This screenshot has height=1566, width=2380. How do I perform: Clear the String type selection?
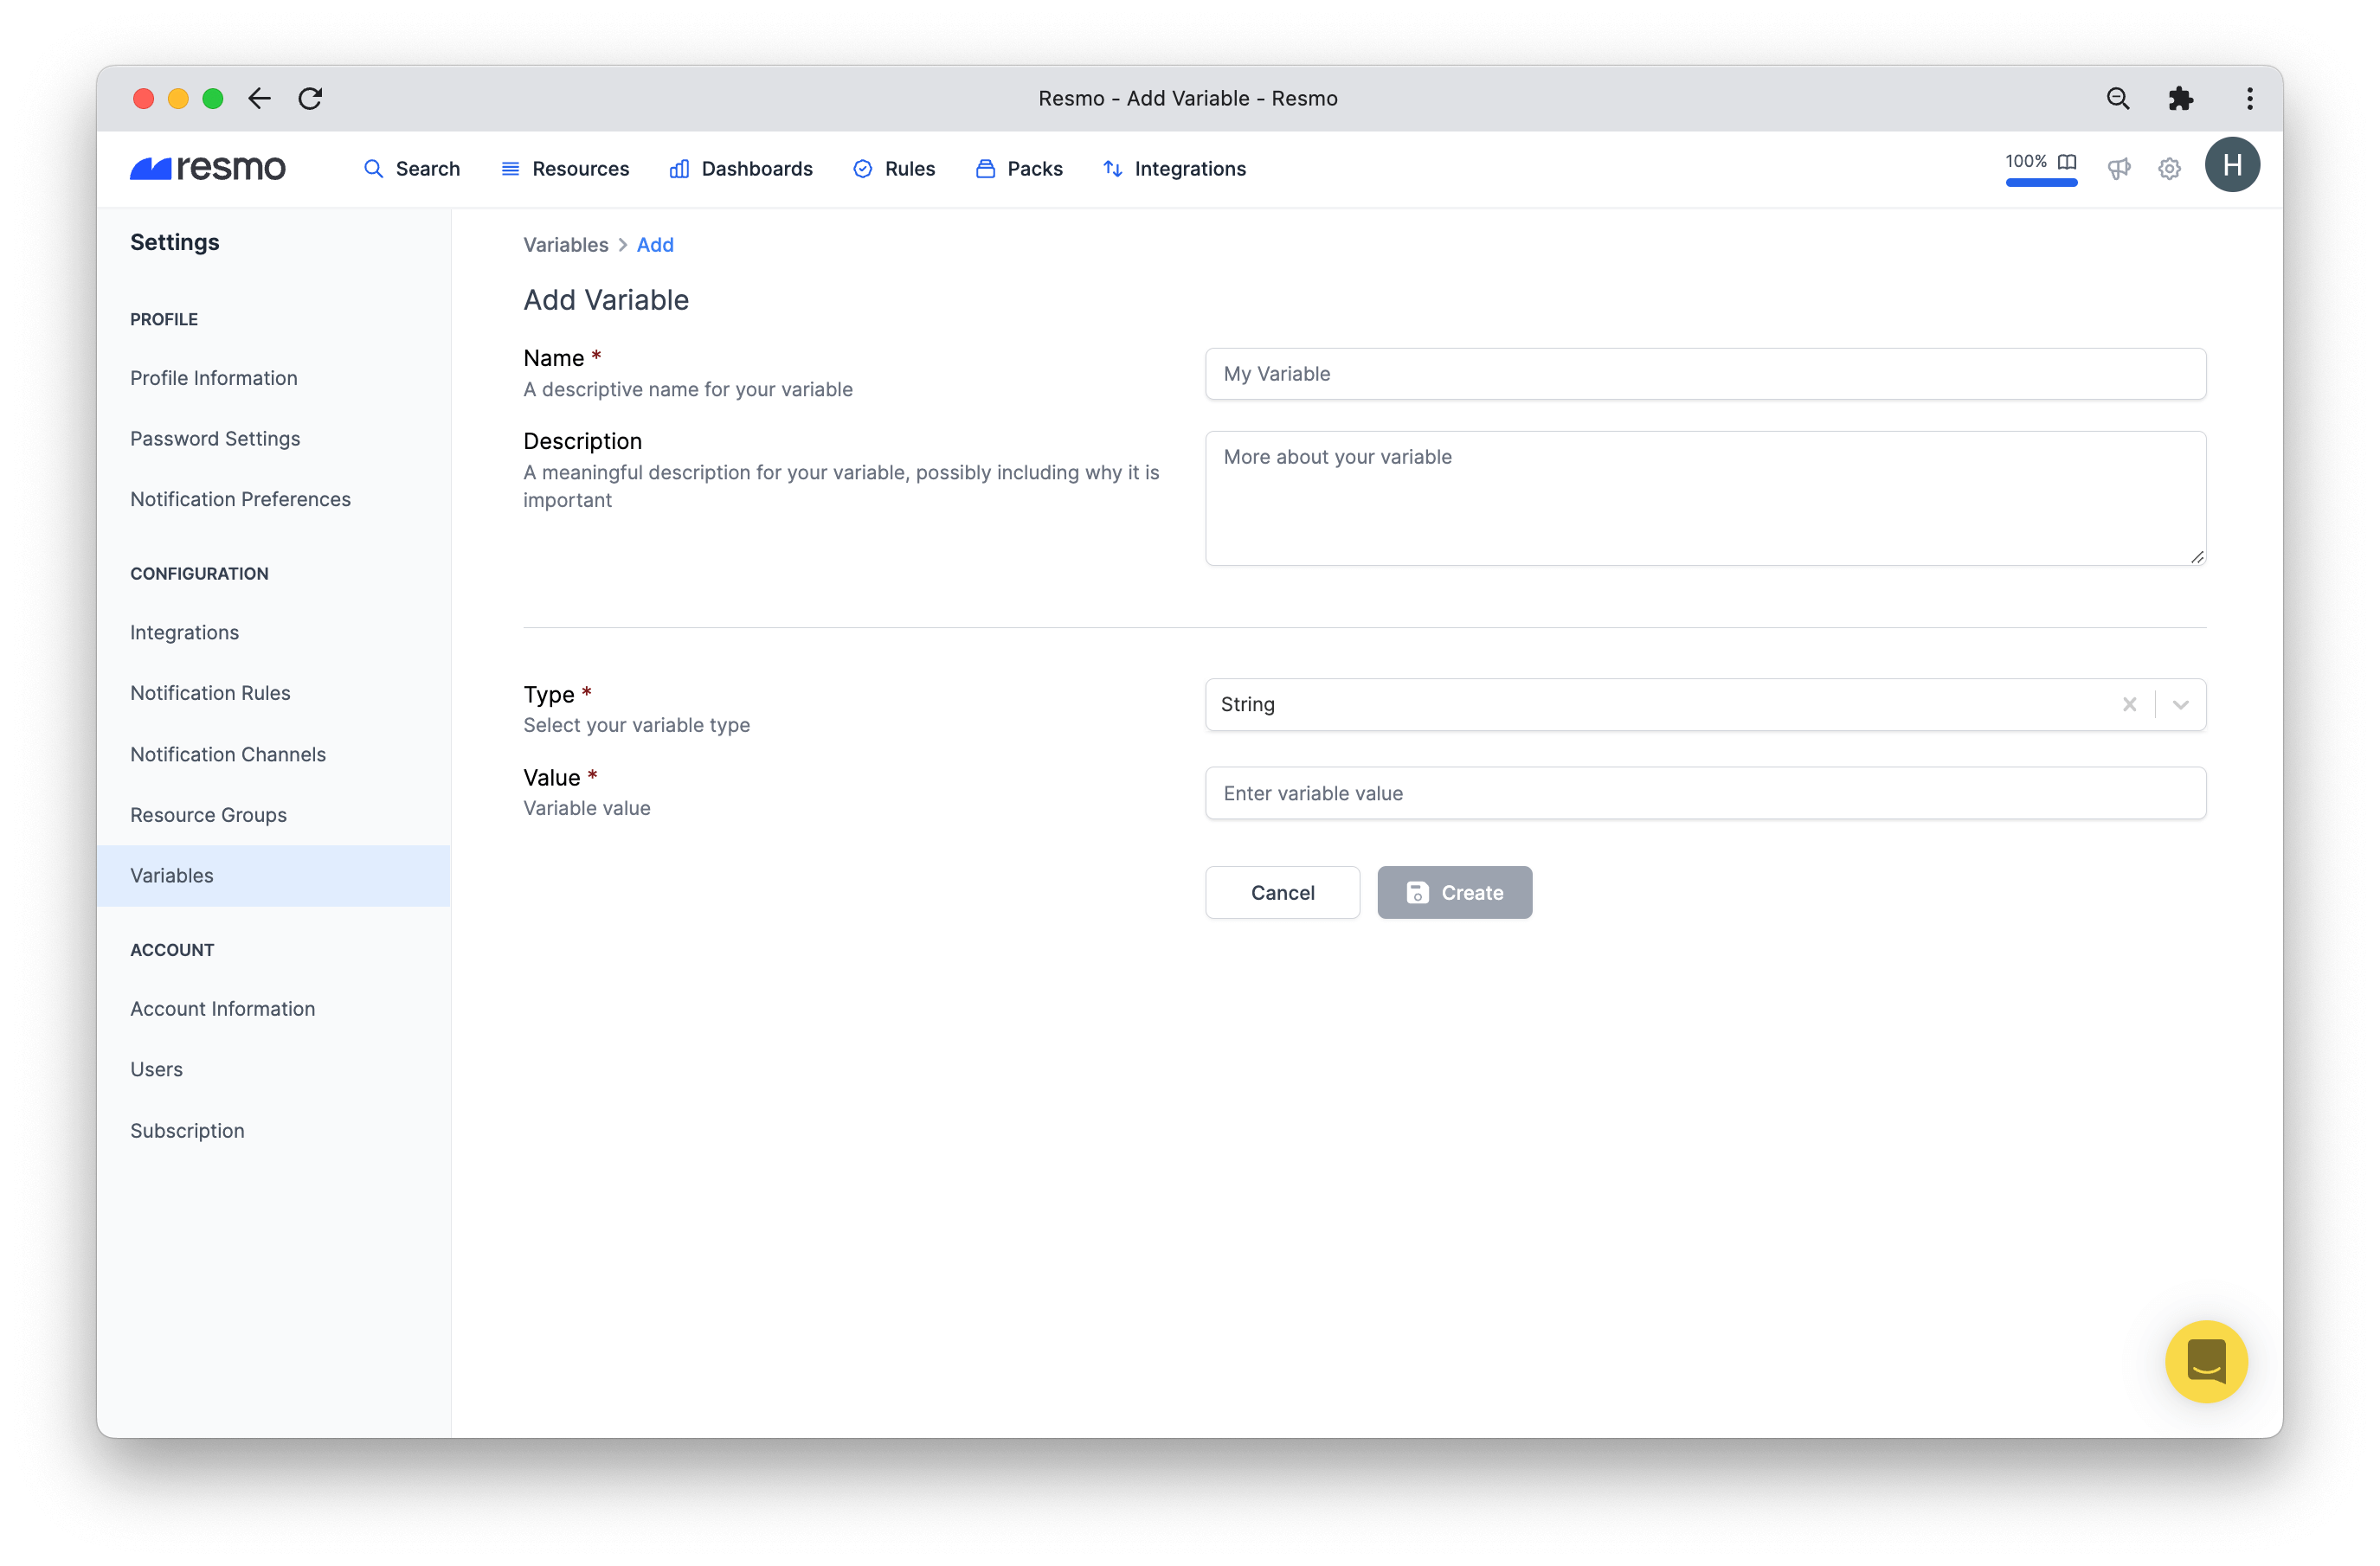(2130, 704)
